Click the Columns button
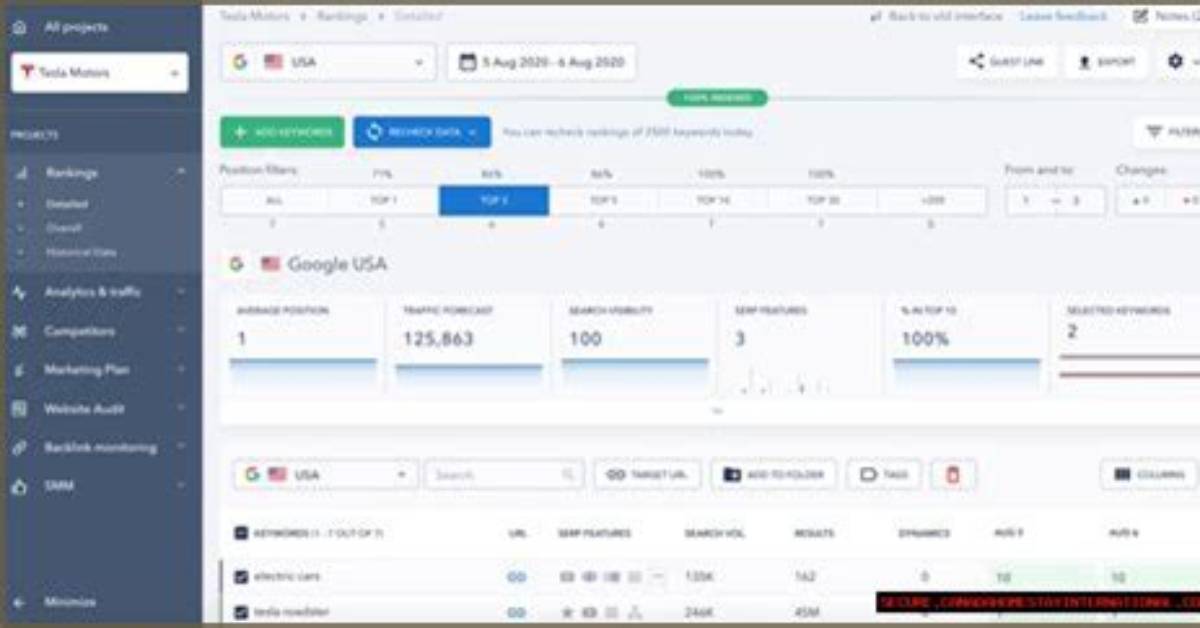Viewport: 1200px width, 628px height. 1148,475
